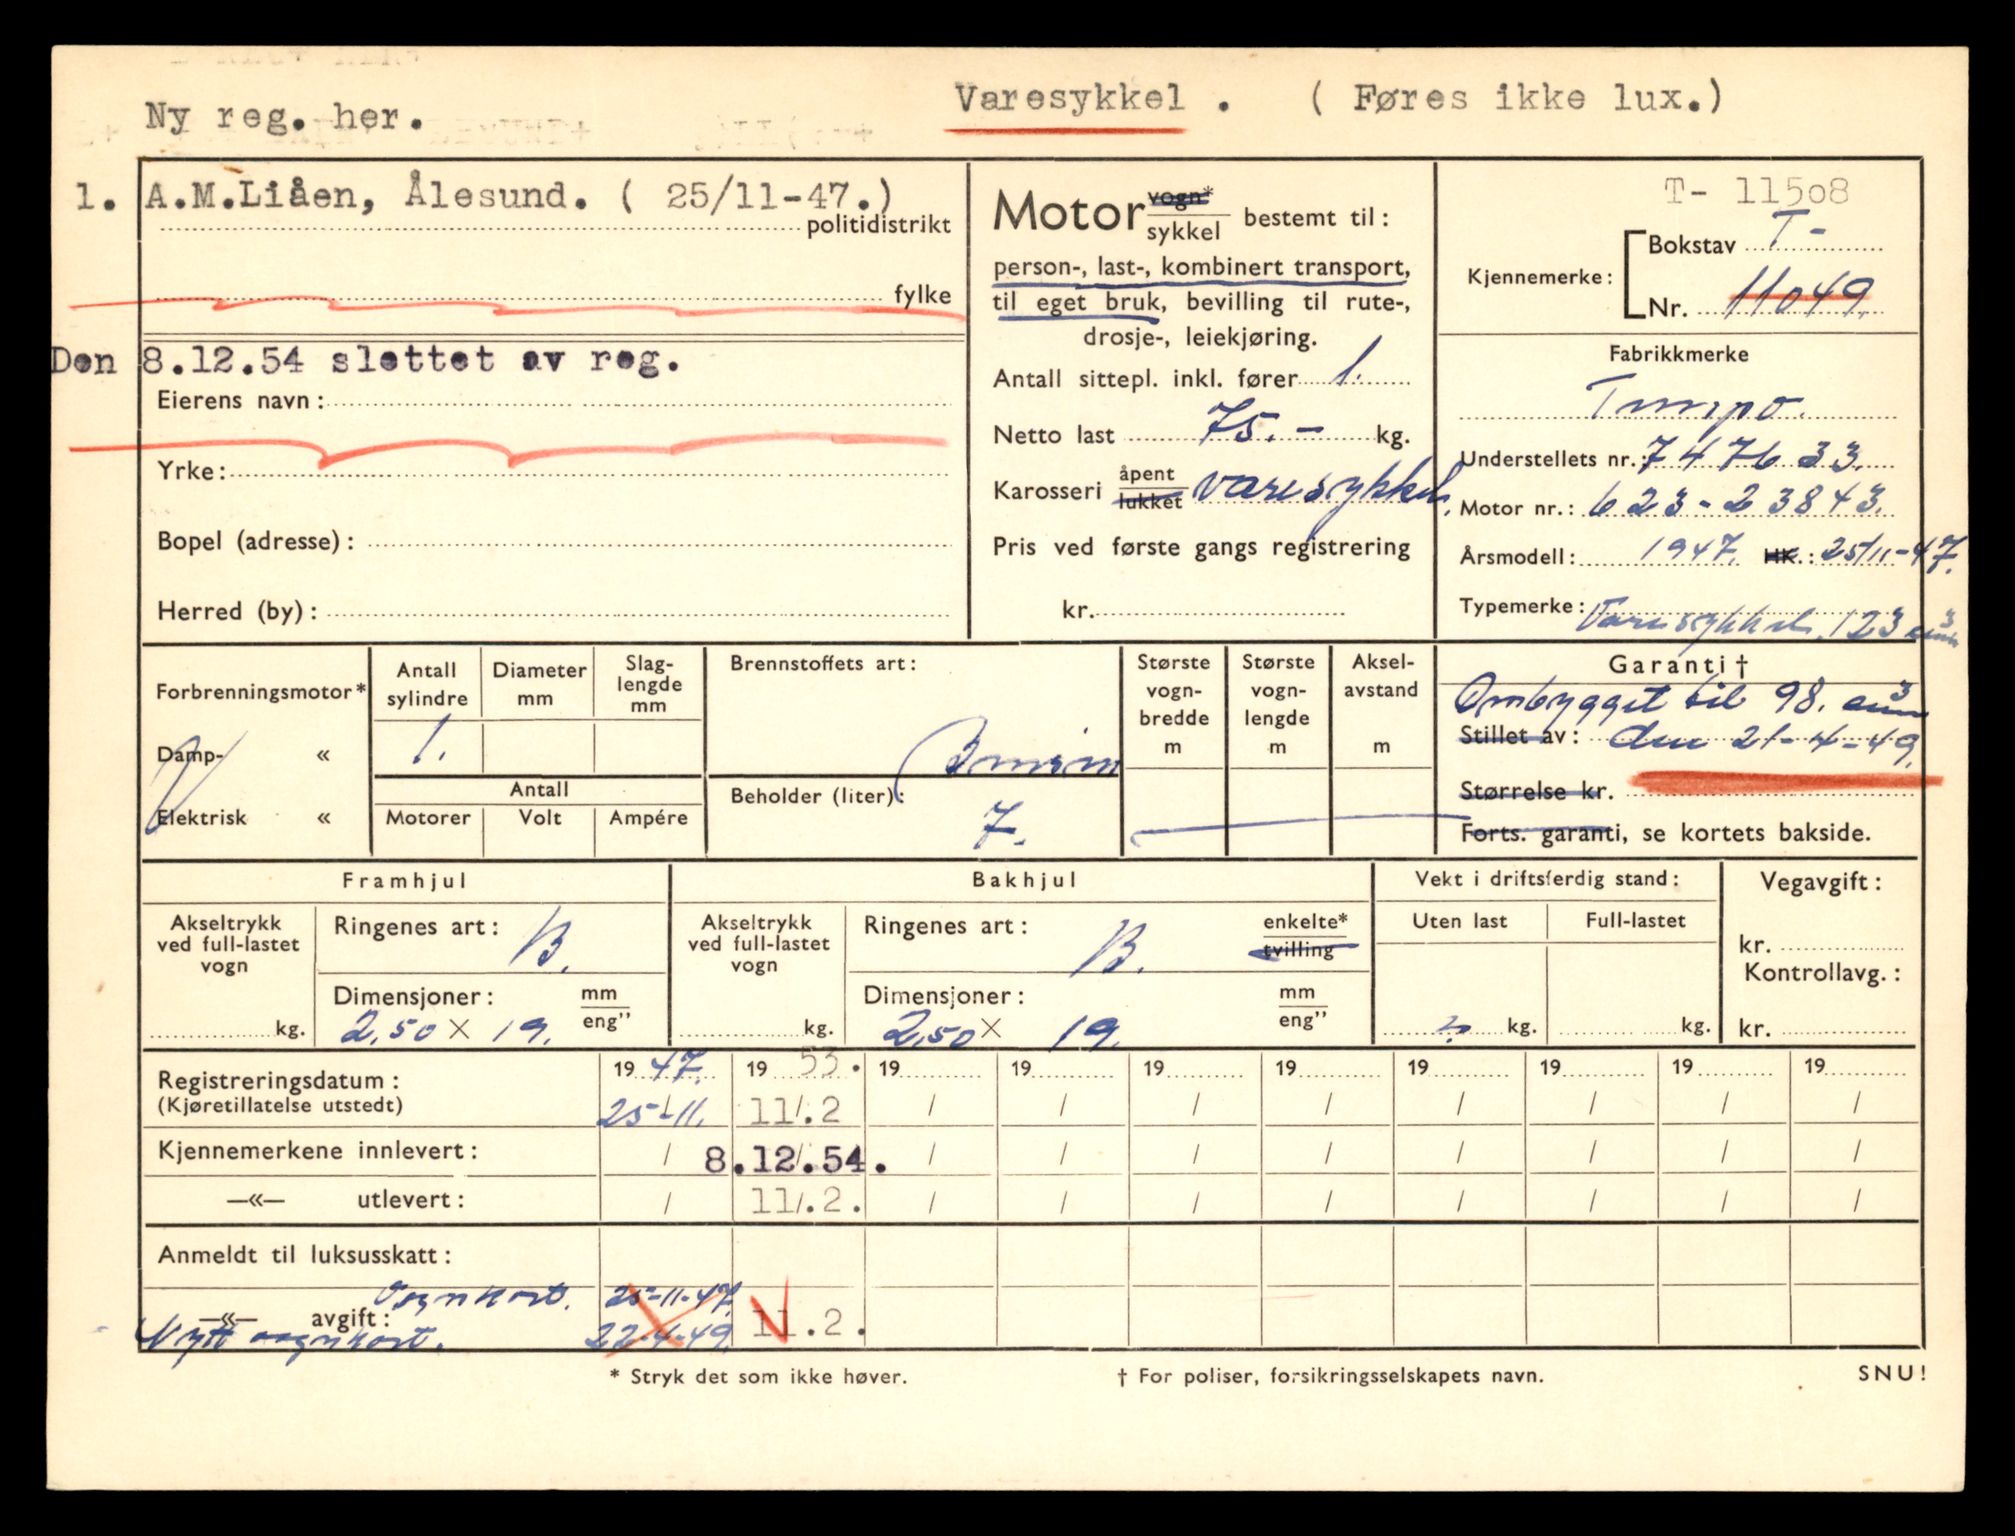Click the 'Bopel (adresse)' label
Viewport: 2015px width, 1536px height.
pyautogui.click(x=256, y=541)
